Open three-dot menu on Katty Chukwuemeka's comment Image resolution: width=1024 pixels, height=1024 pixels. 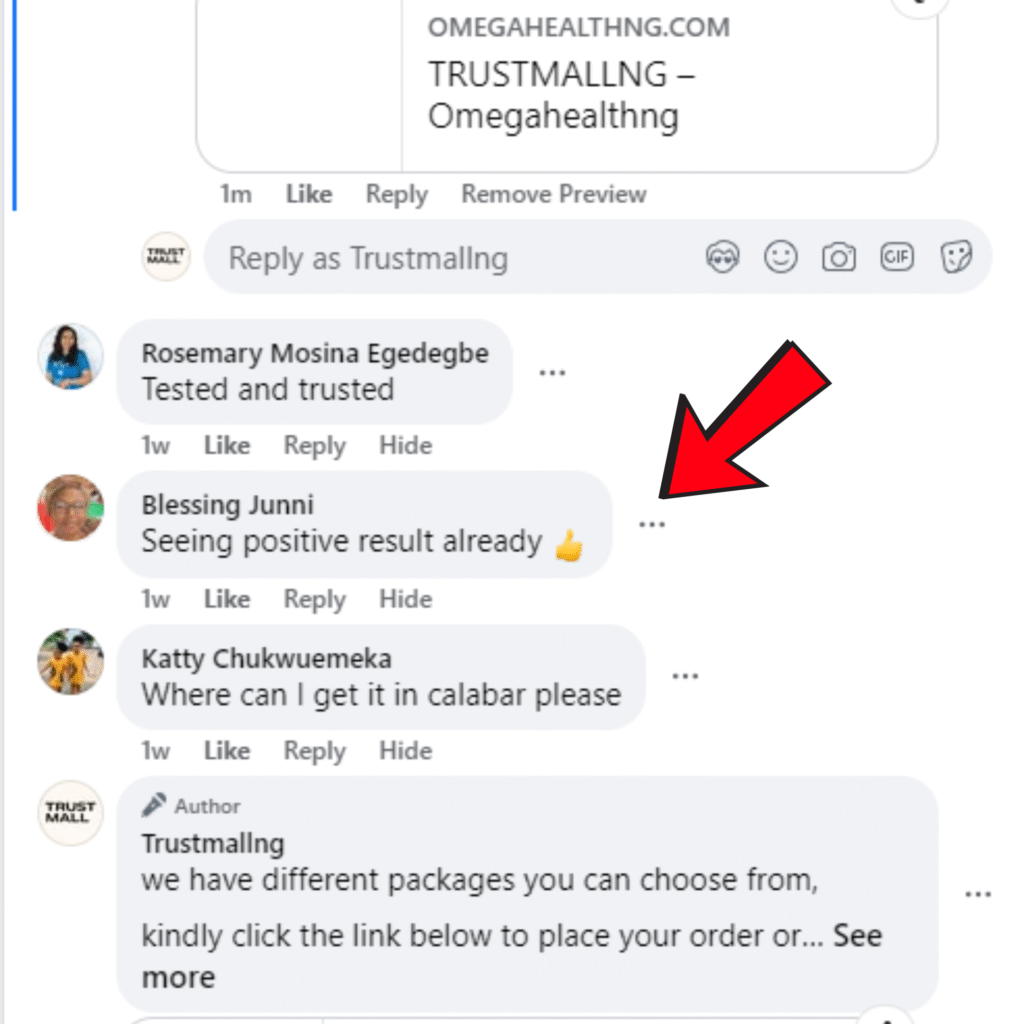pyautogui.click(x=685, y=676)
